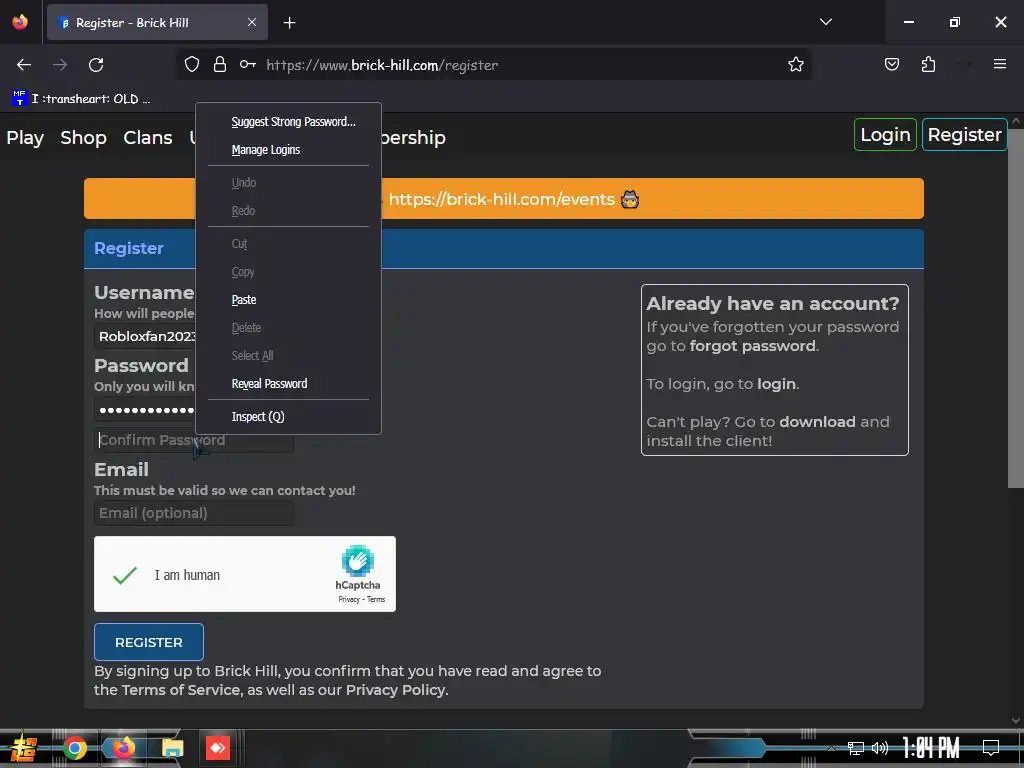Click the Login button in header
This screenshot has height=768, width=1024.
885,135
